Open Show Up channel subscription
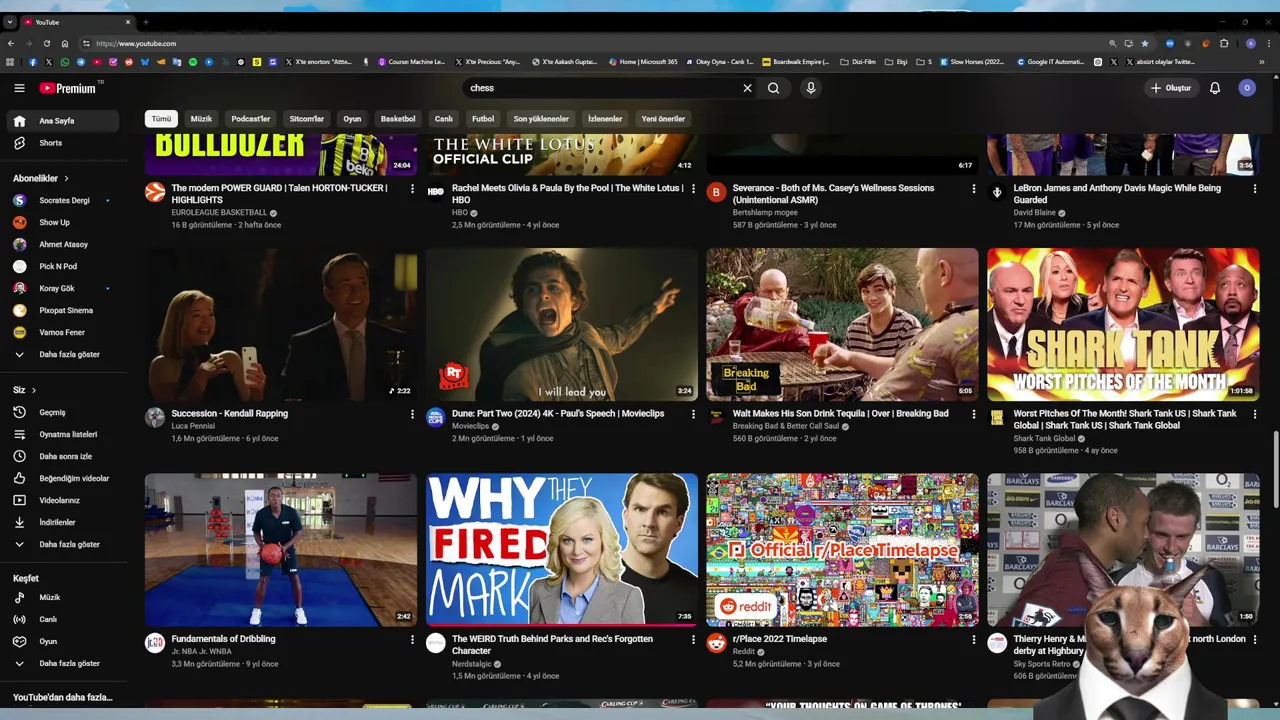This screenshot has width=1280, height=720. (x=64, y=222)
